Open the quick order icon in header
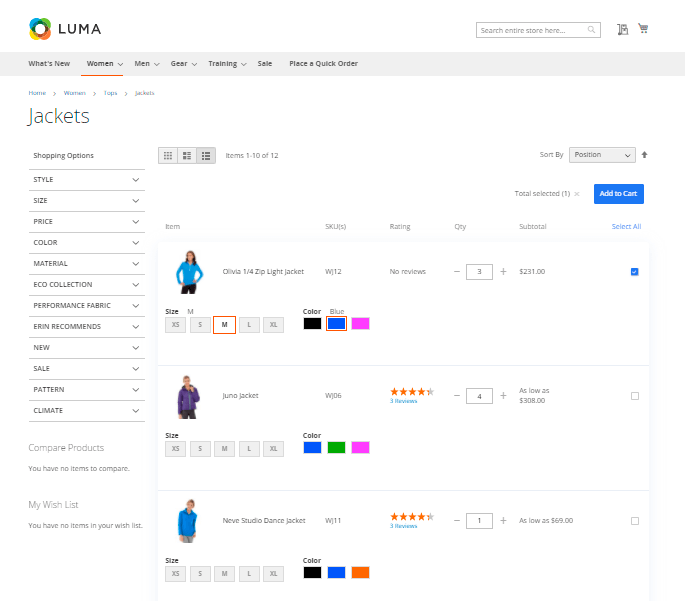Screen dimensions: 685x601 tap(623, 29)
